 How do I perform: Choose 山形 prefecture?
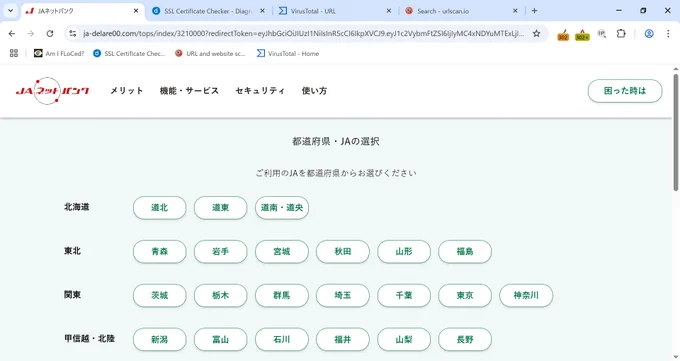tap(404, 252)
